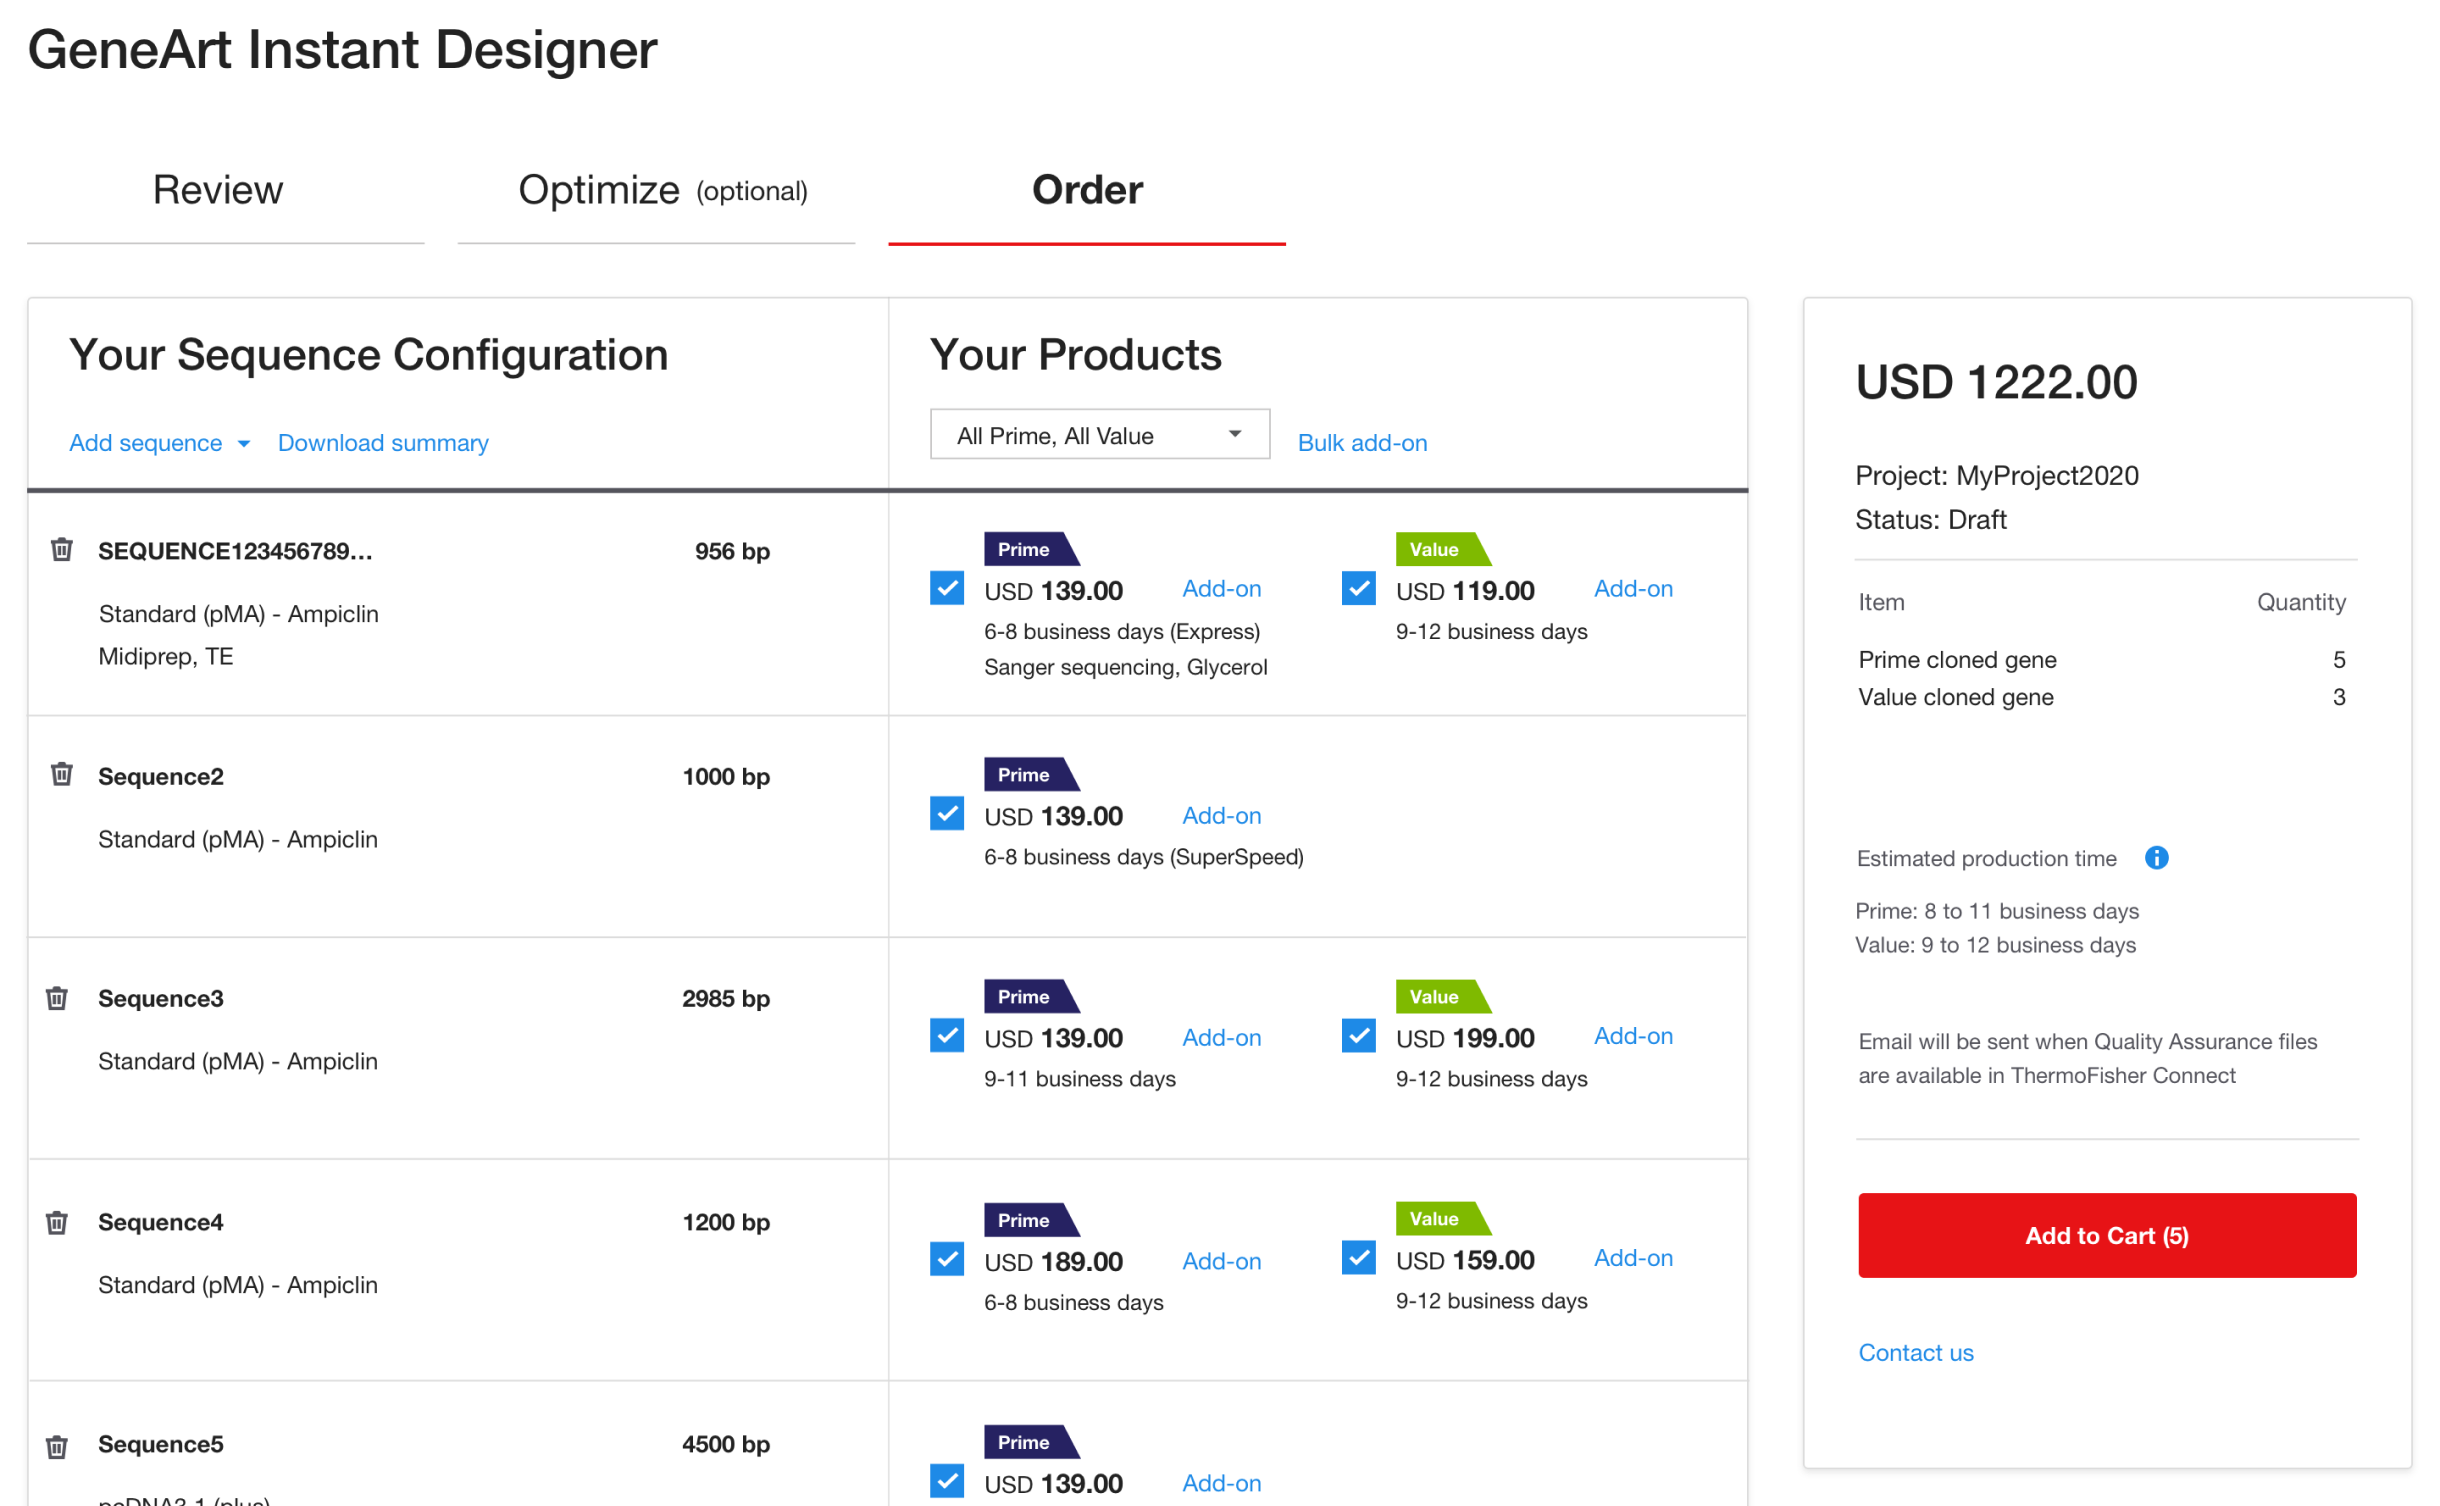Viewport: 2440px width, 1506px height.
Task: Click the 956 bp length value
Action: tap(732, 551)
